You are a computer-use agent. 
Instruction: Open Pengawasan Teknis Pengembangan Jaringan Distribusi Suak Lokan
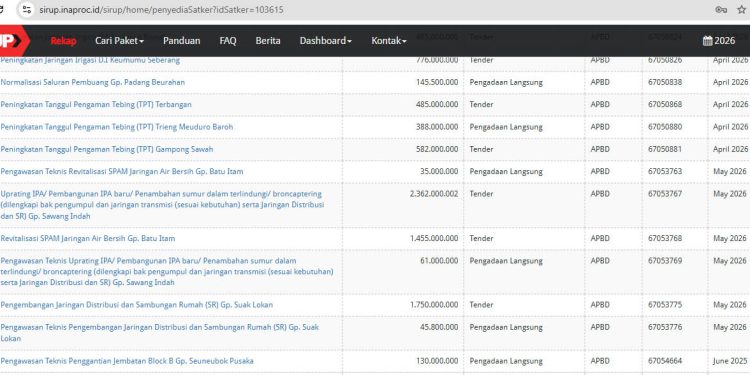pos(160,332)
